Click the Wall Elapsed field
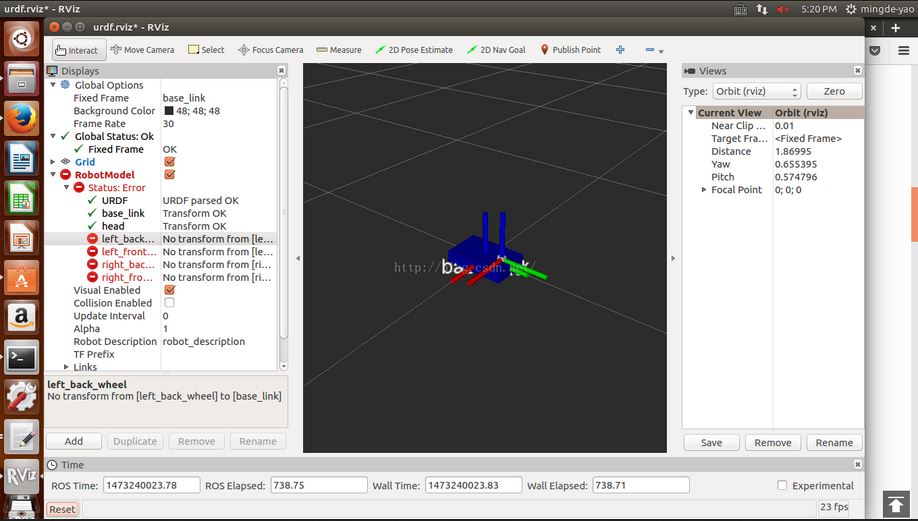Image resolution: width=918 pixels, height=521 pixels. 641,485
